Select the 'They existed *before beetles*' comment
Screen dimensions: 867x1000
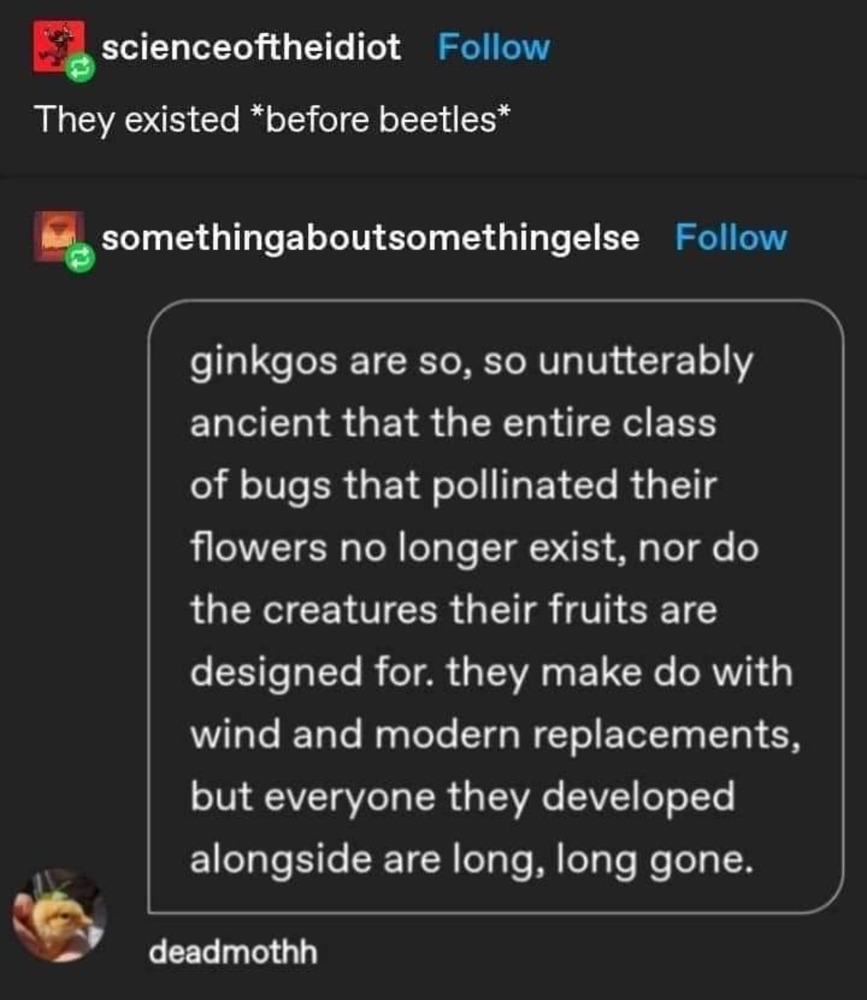click(273, 120)
